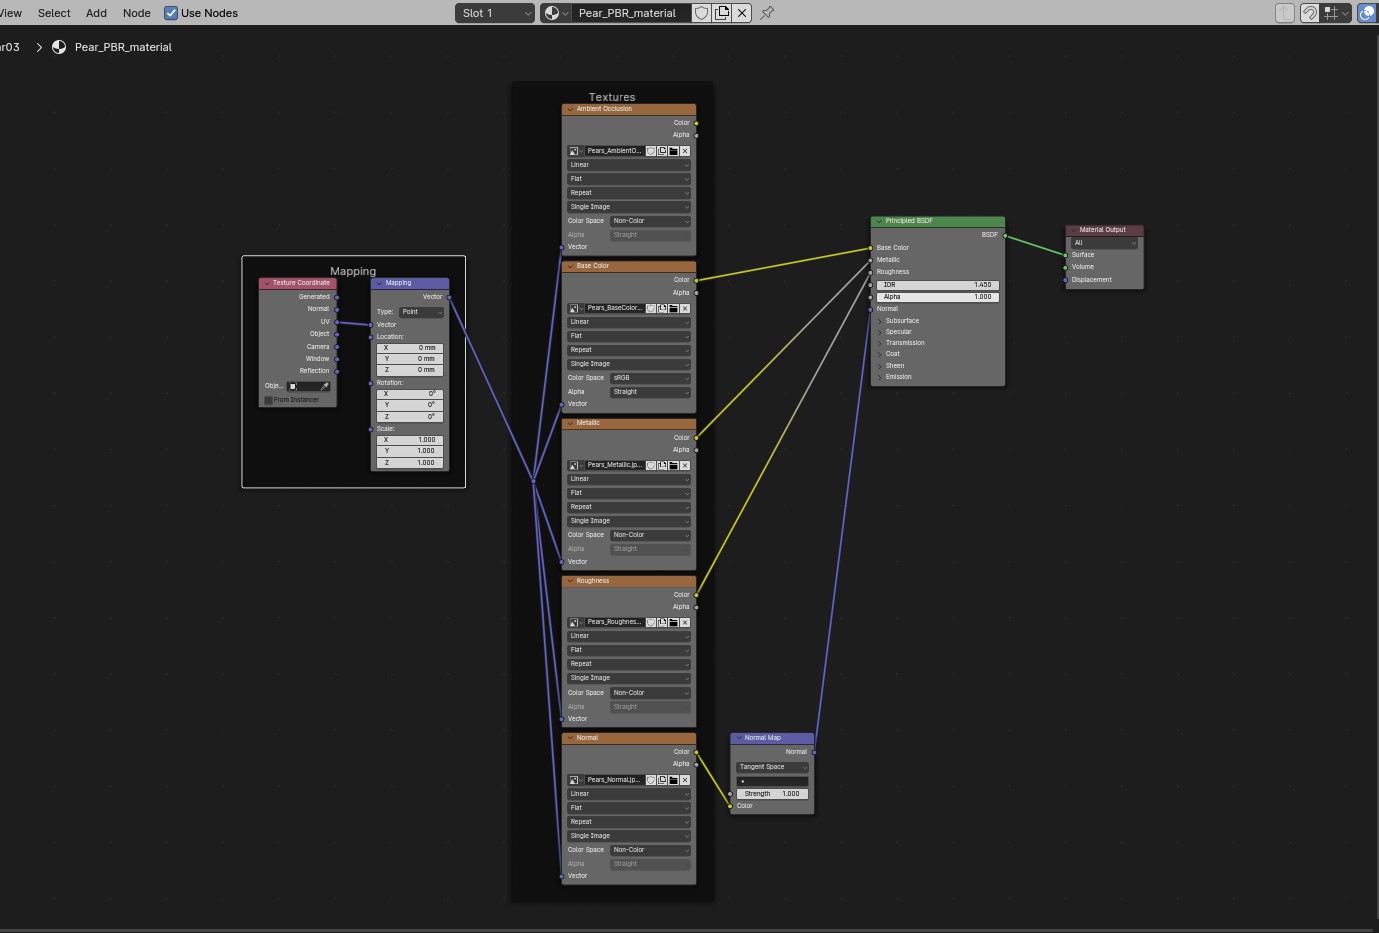Click the overlay icon in top right
This screenshot has width=1379, height=933.
pos(1366,13)
